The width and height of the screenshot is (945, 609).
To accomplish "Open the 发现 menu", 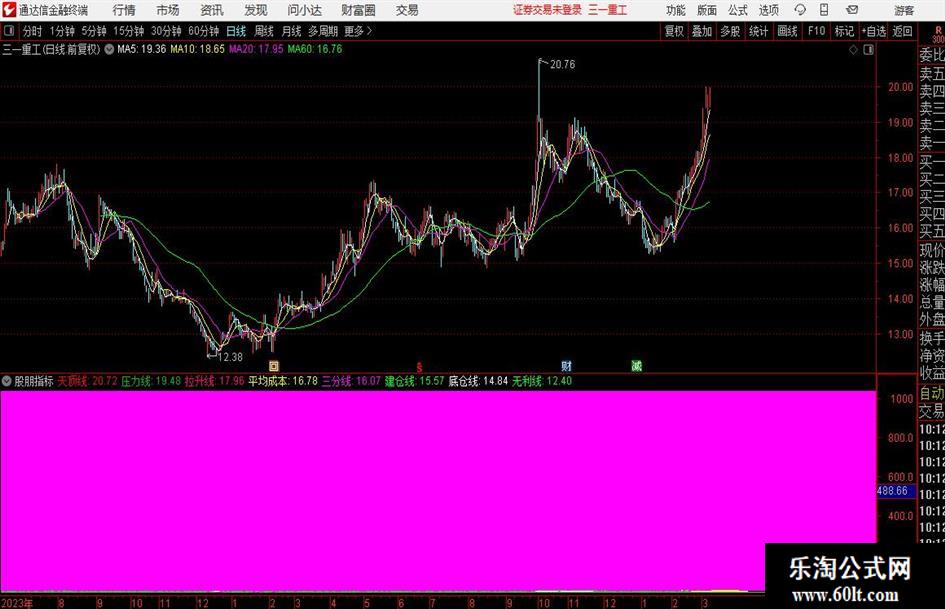I will 256,10.
